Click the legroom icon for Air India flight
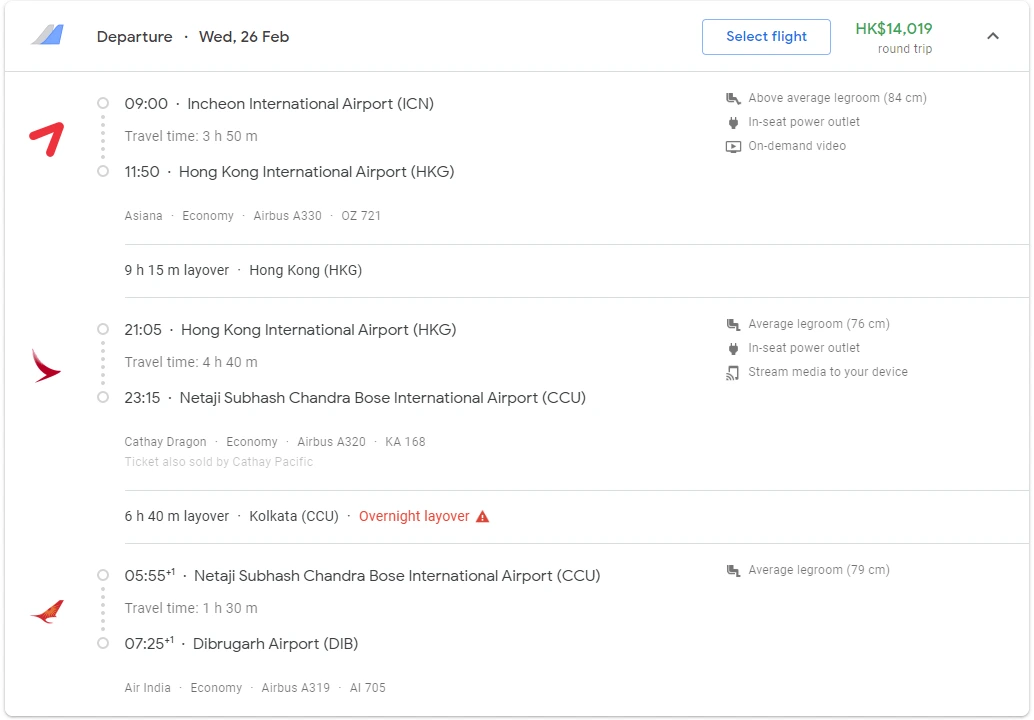The height and width of the screenshot is (720, 1034). [733, 570]
